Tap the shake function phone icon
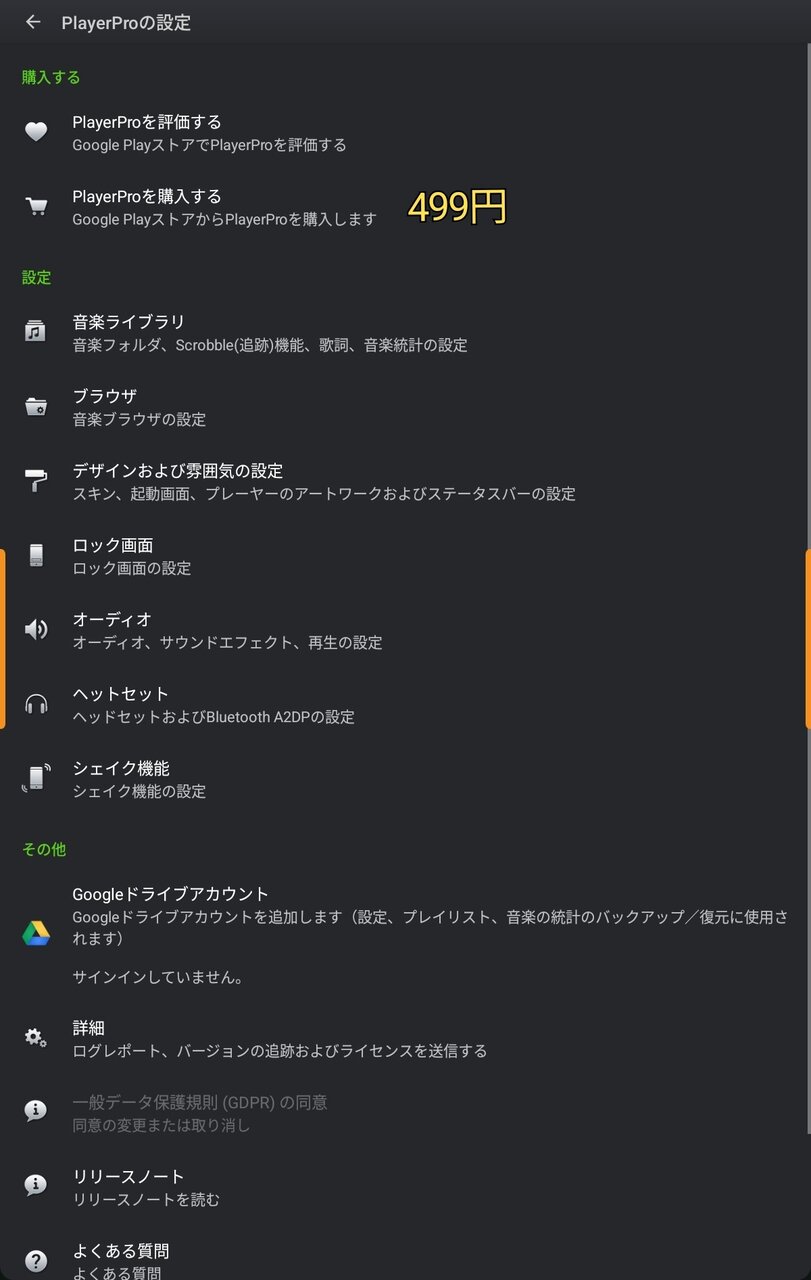This screenshot has width=811, height=1280. (x=36, y=779)
